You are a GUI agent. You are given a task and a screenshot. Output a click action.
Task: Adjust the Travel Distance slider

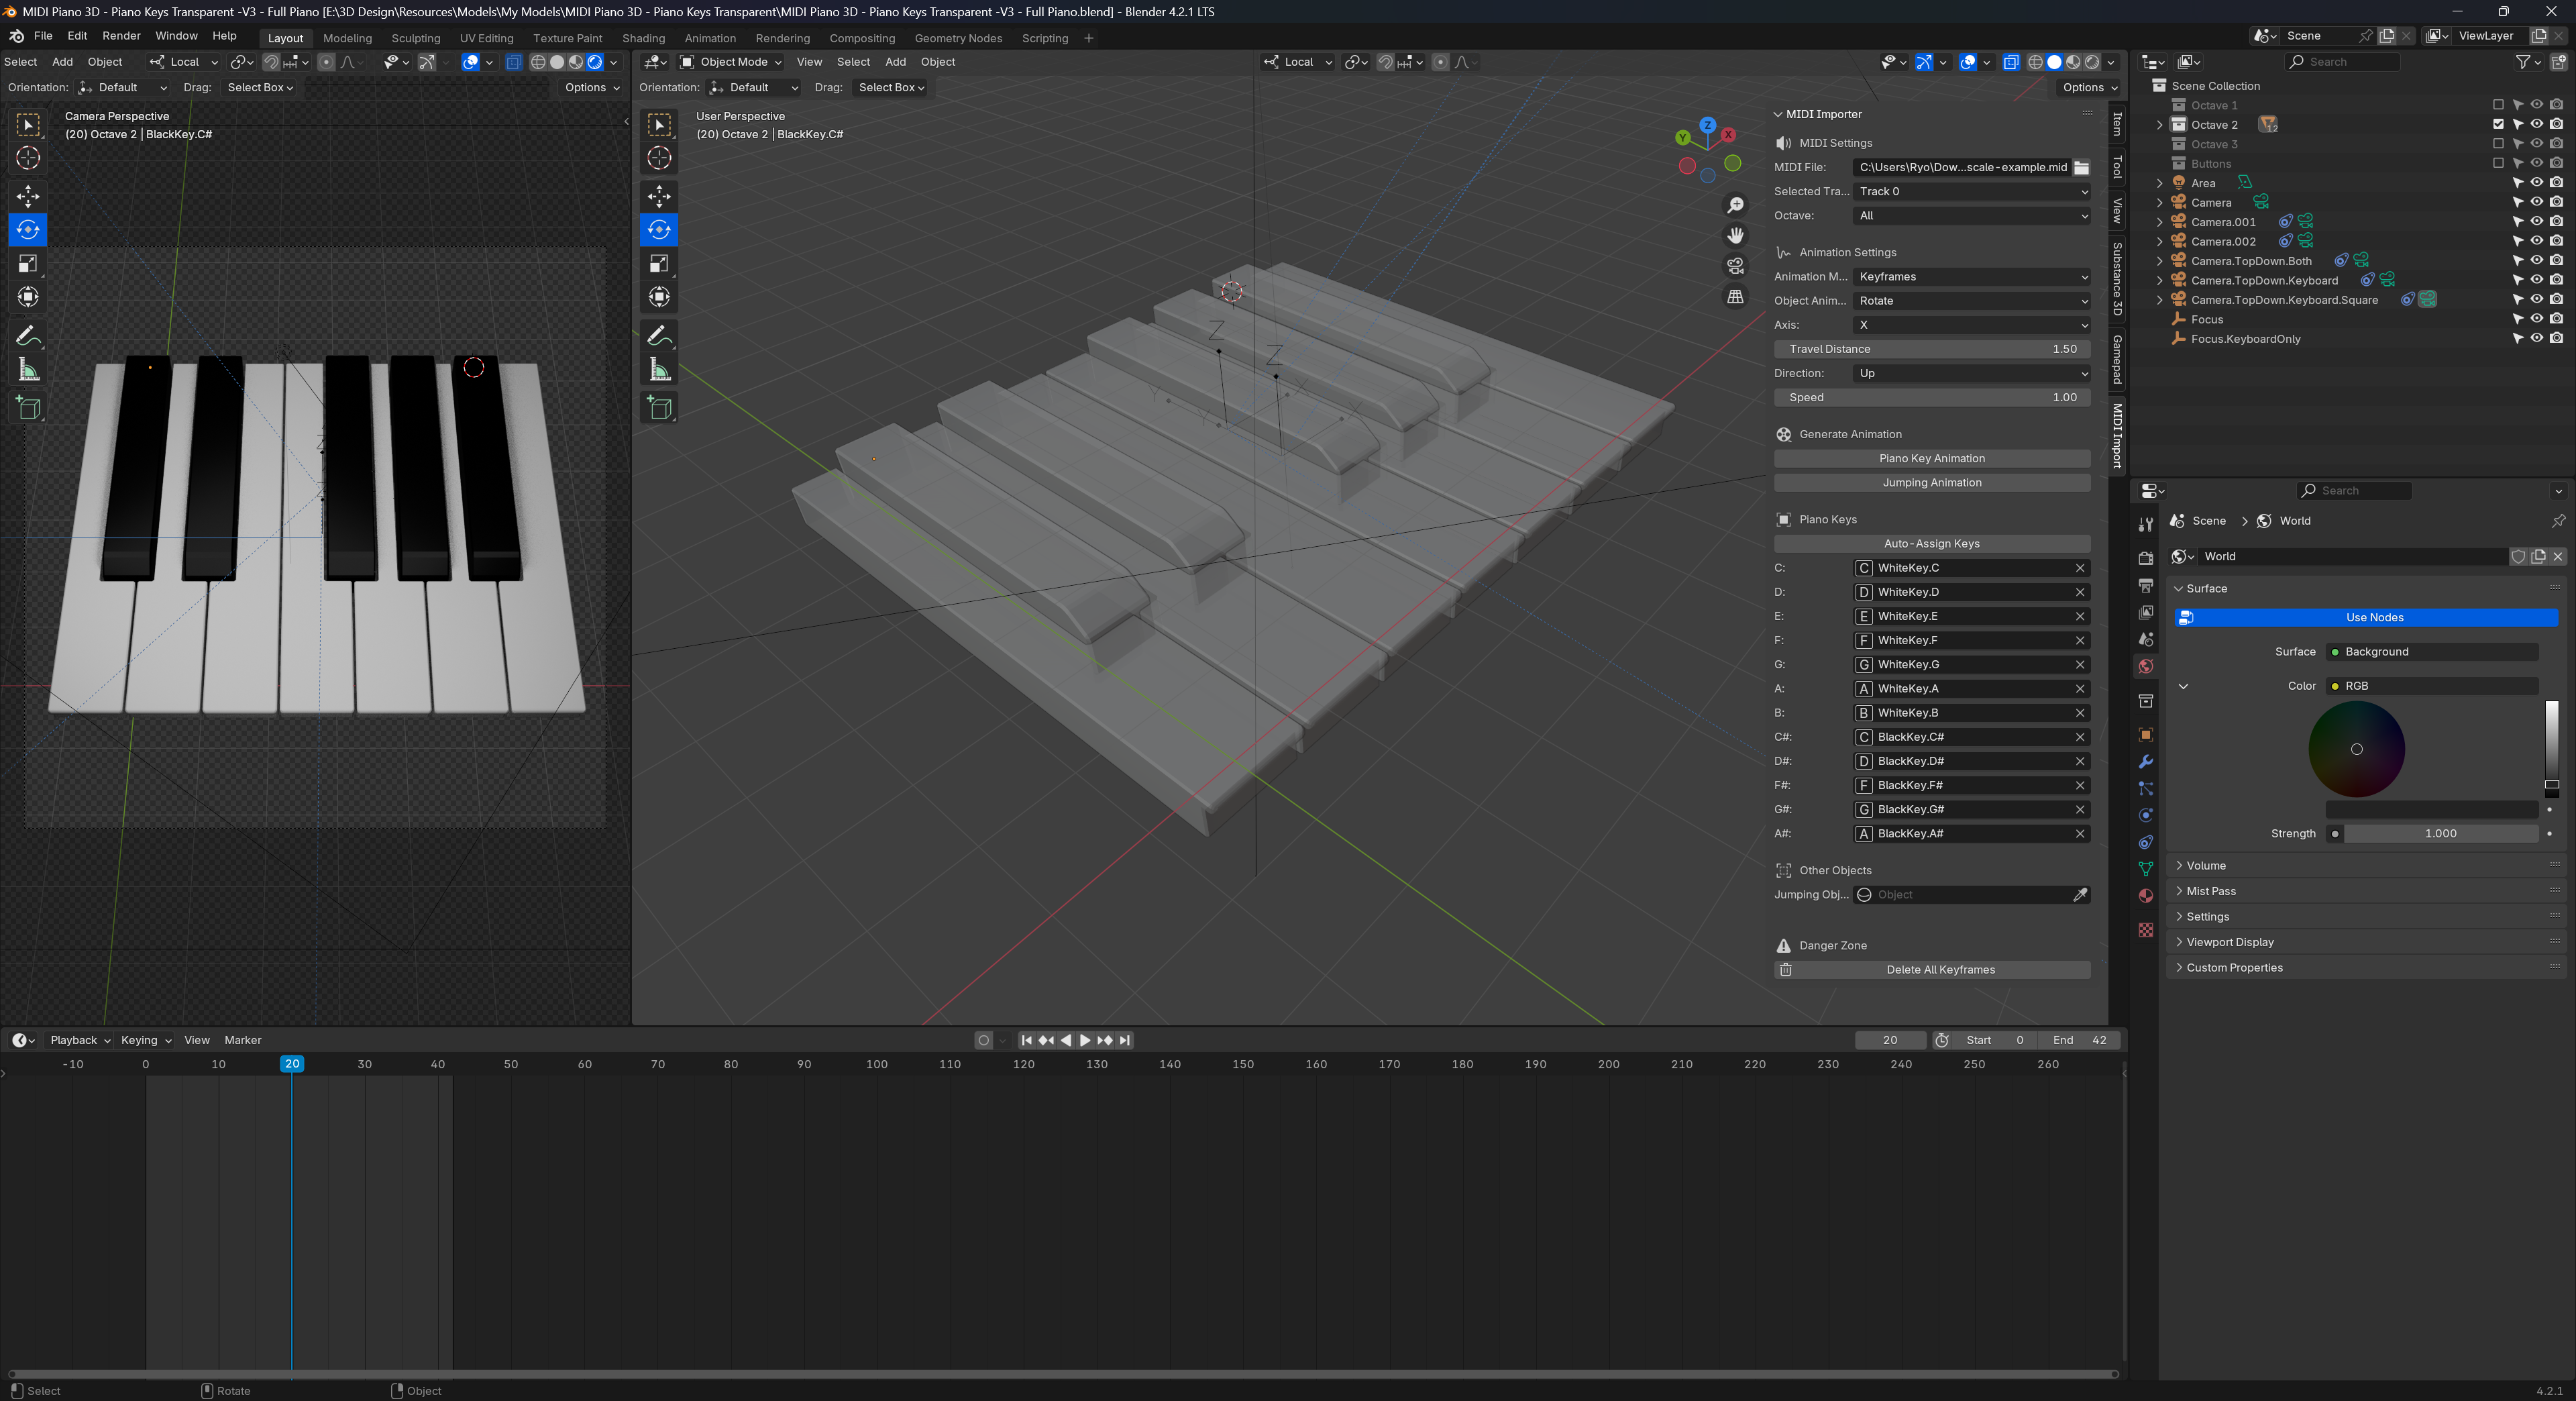pos(1931,349)
